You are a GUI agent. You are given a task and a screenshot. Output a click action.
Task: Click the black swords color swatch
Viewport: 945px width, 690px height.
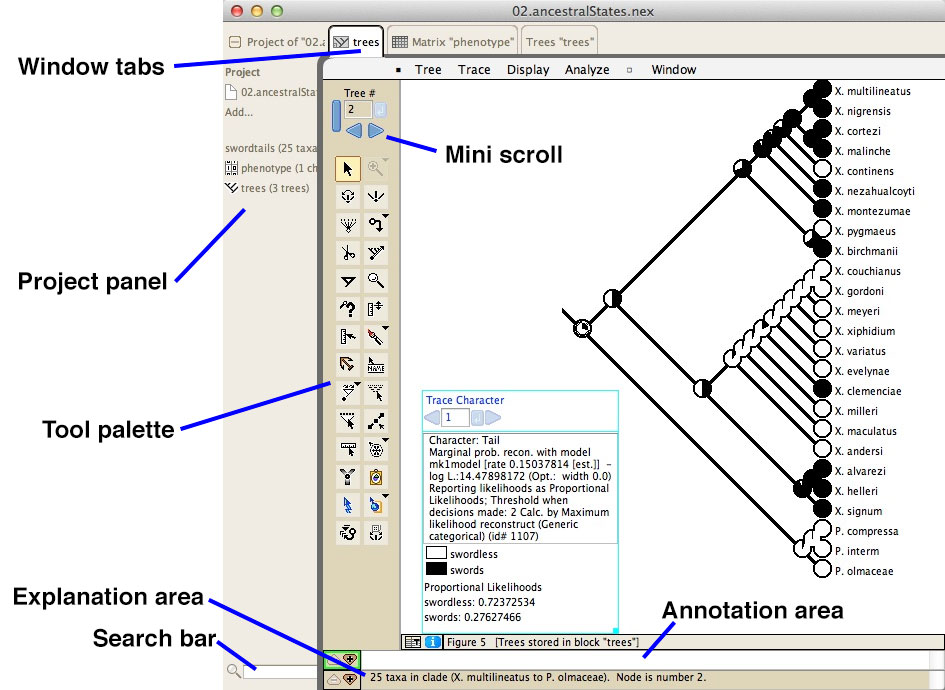[436, 569]
